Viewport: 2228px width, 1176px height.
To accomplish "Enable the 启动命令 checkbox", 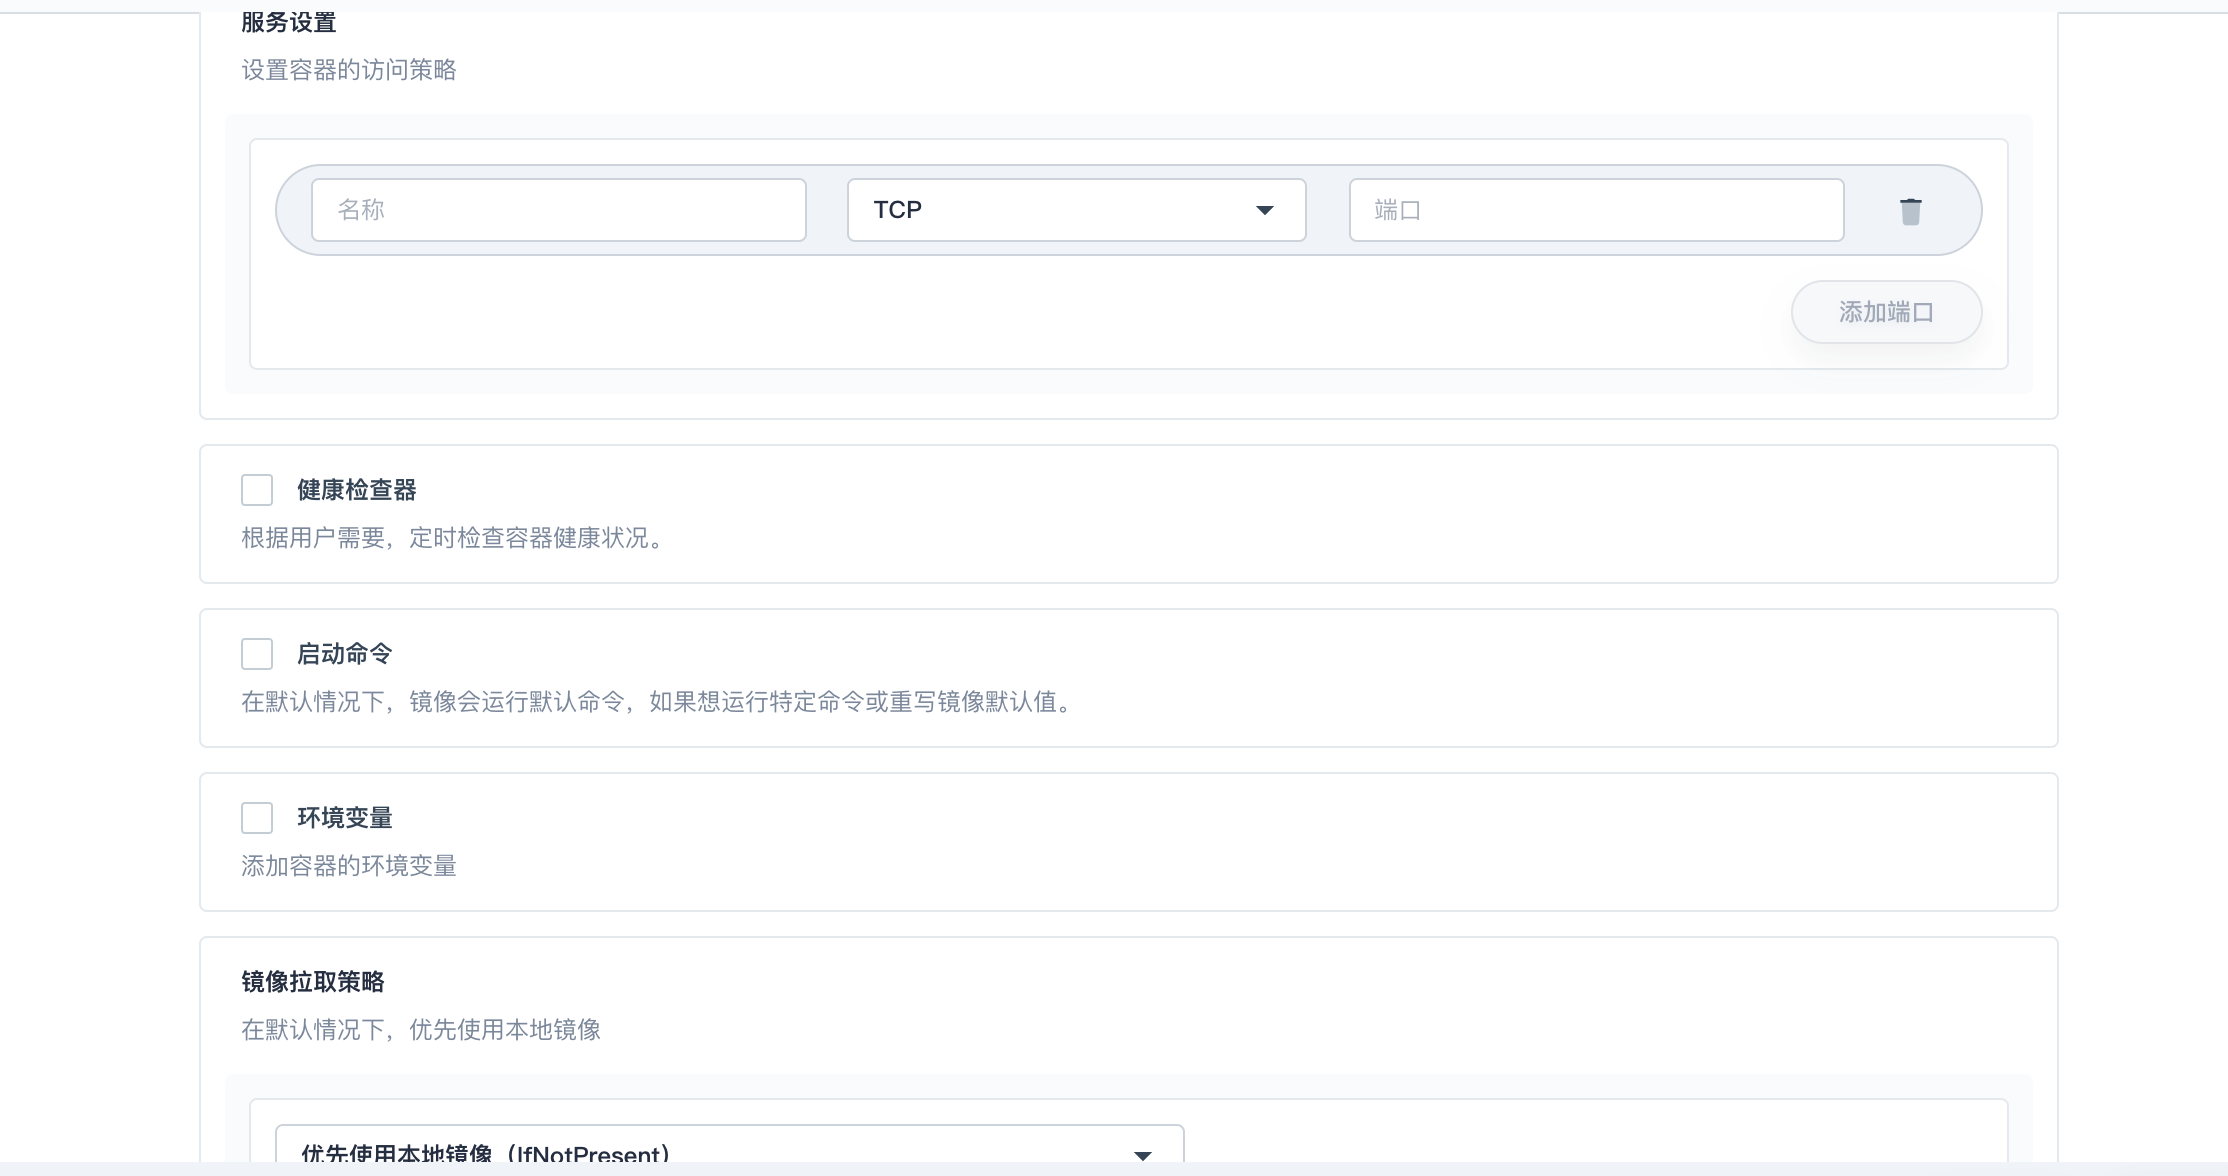I will pos(257,654).
